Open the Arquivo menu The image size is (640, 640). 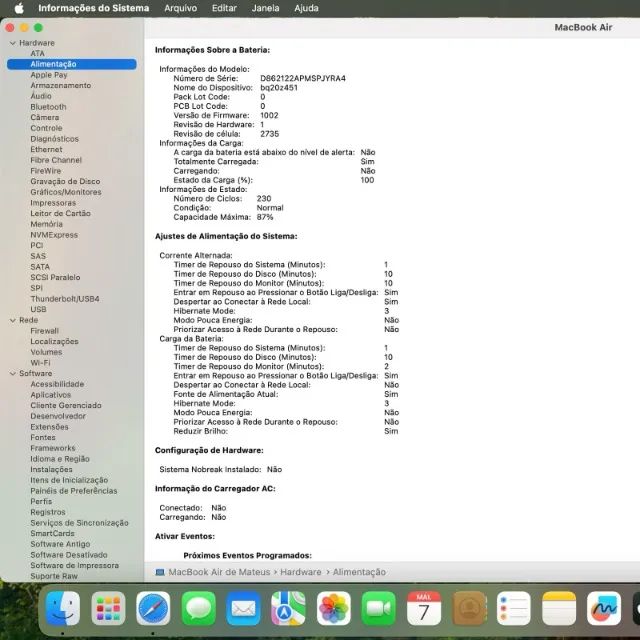[x=180, y=8]
